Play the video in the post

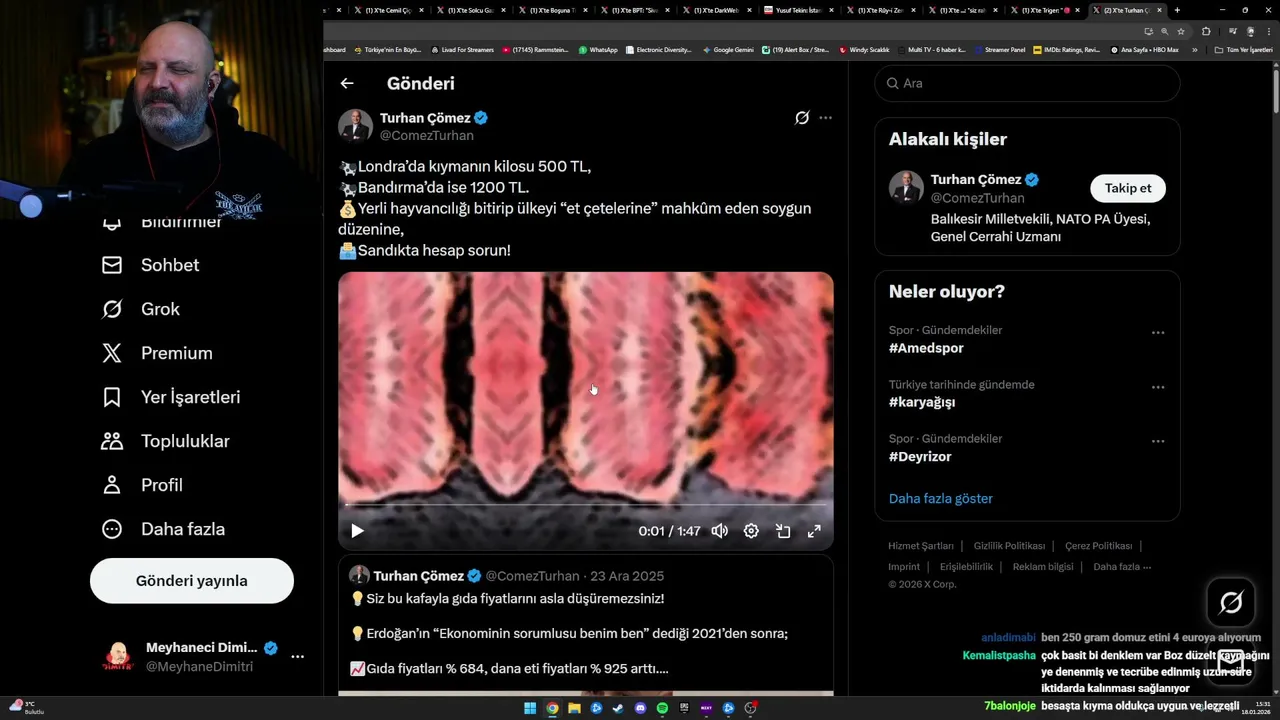(x=357, y=531)
